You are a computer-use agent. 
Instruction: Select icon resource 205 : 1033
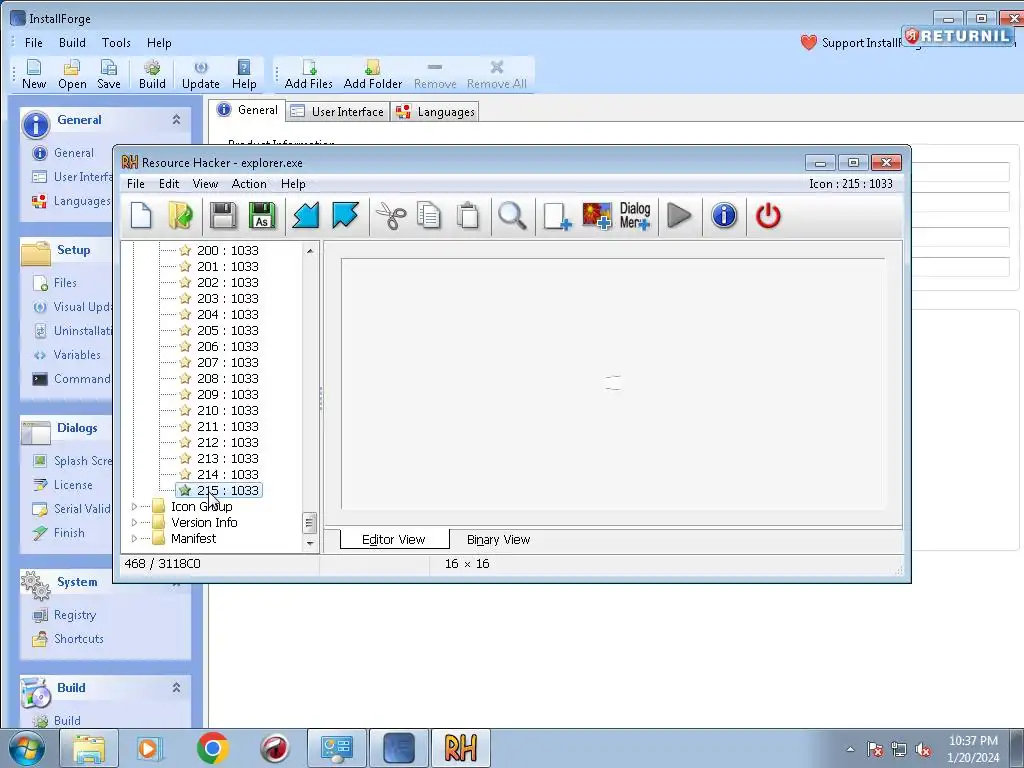click(227, 330)
